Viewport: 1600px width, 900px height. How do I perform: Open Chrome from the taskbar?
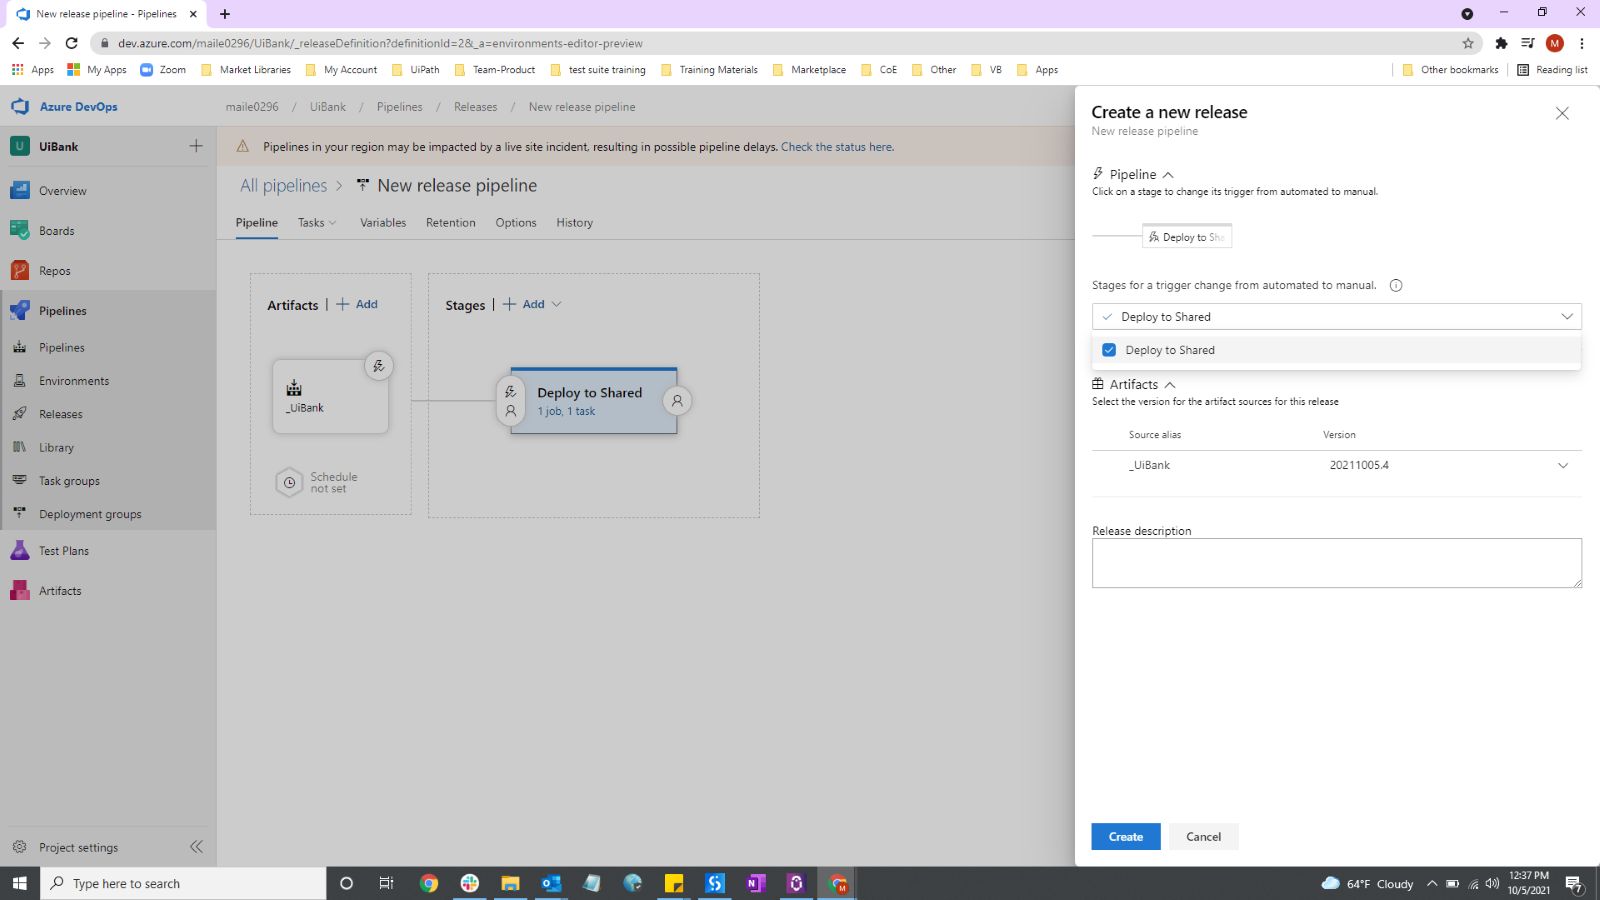429,883
